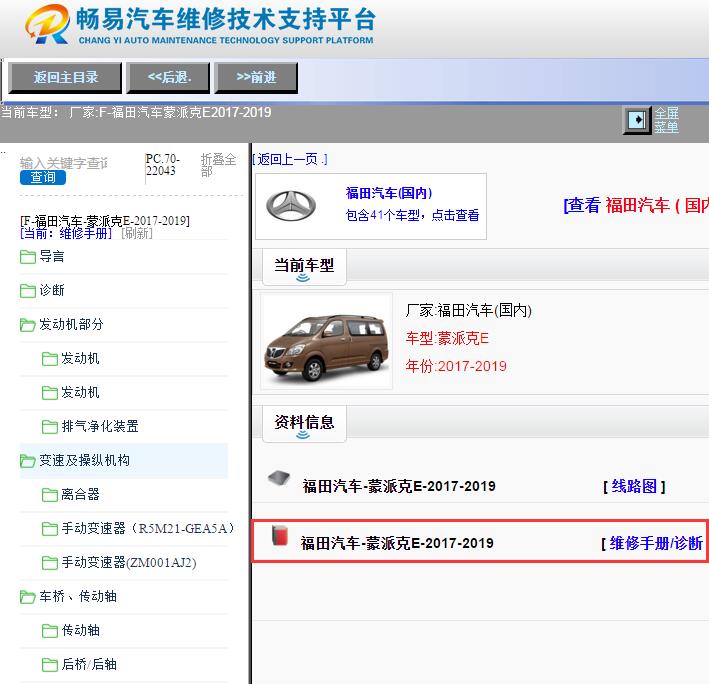Click the 厂家:福田汽车(国内) text
709x684 pixels.
click(468, 311)
